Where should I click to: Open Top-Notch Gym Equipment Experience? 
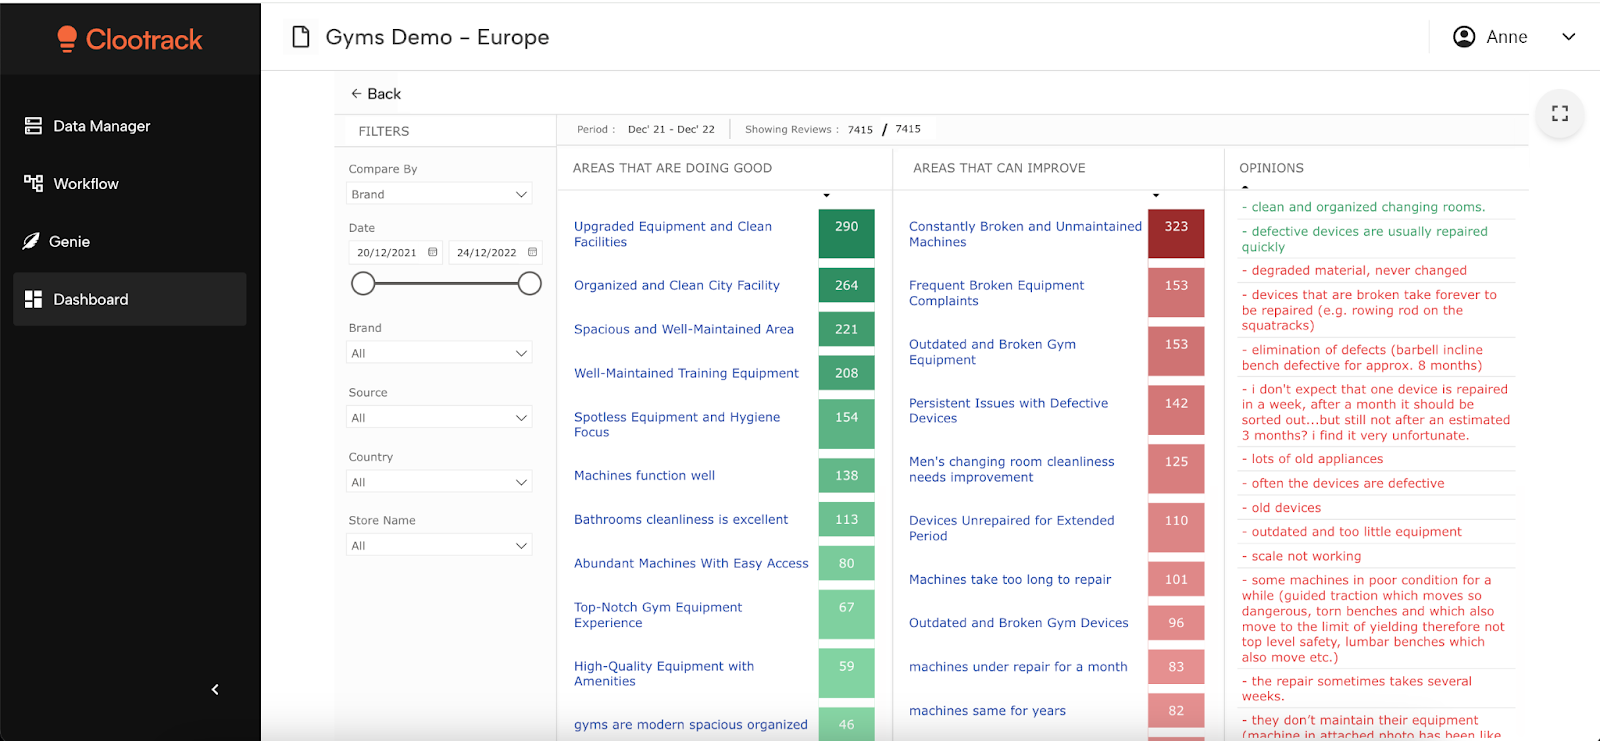point(658,615)
